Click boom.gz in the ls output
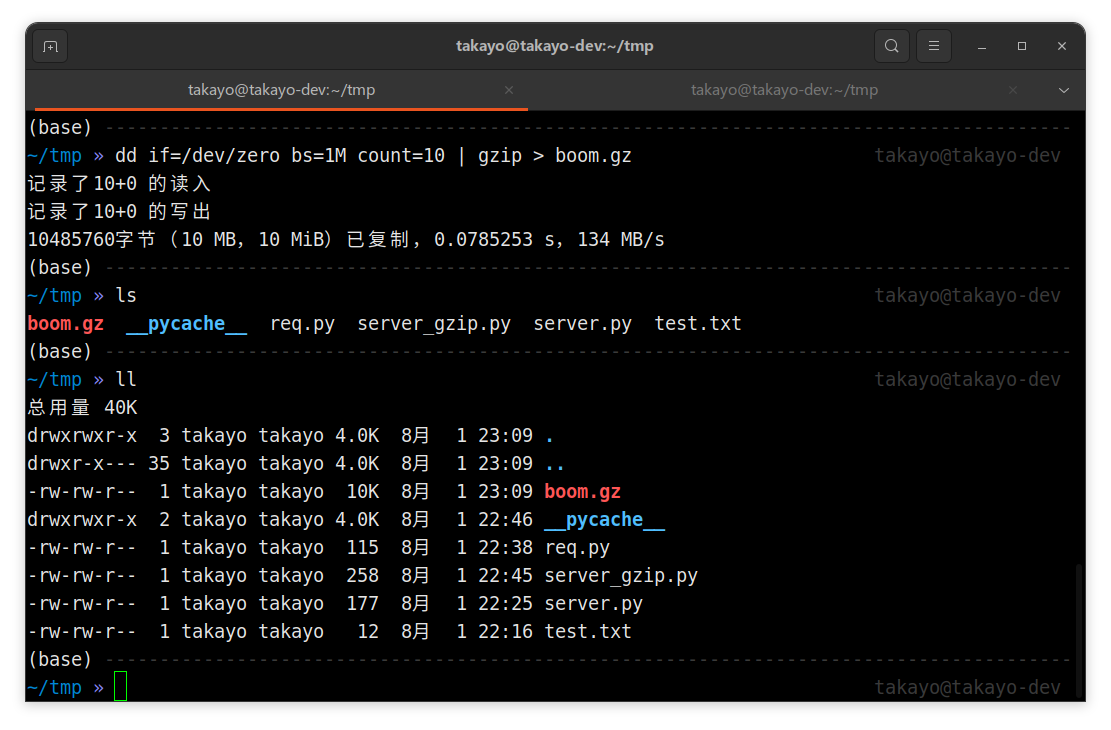This screenshot has width=1111, height=730. coord(66,324)
